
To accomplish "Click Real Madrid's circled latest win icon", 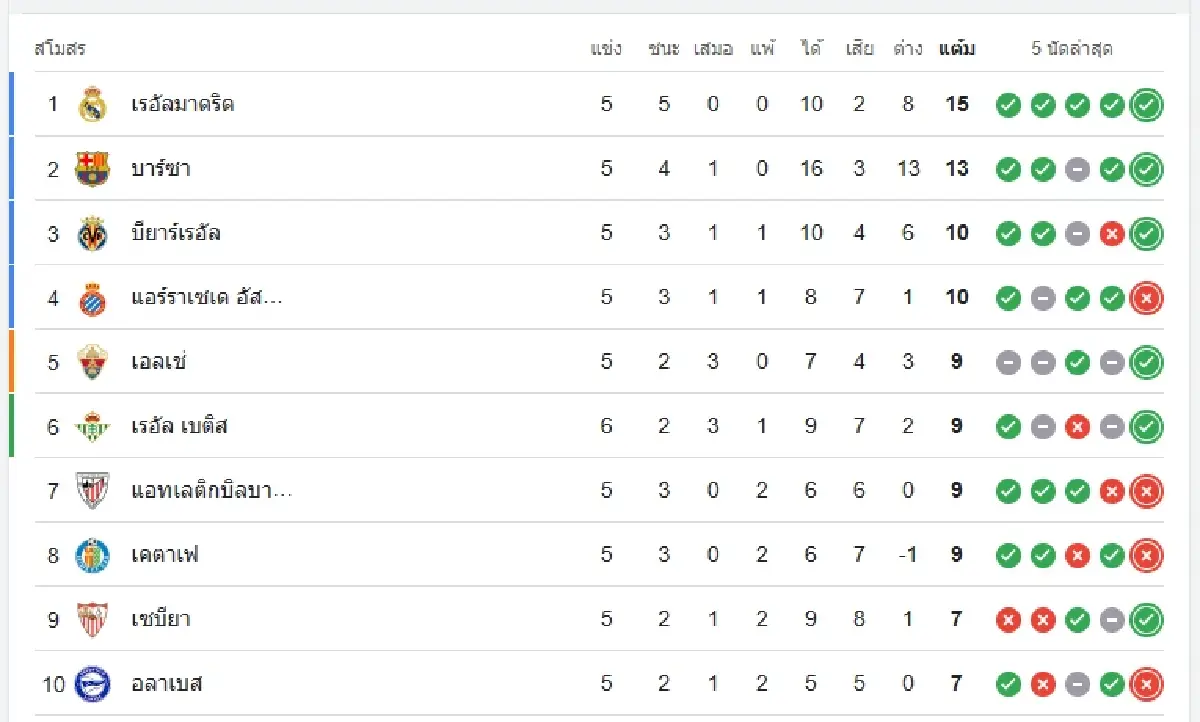I will (1146, 105).
